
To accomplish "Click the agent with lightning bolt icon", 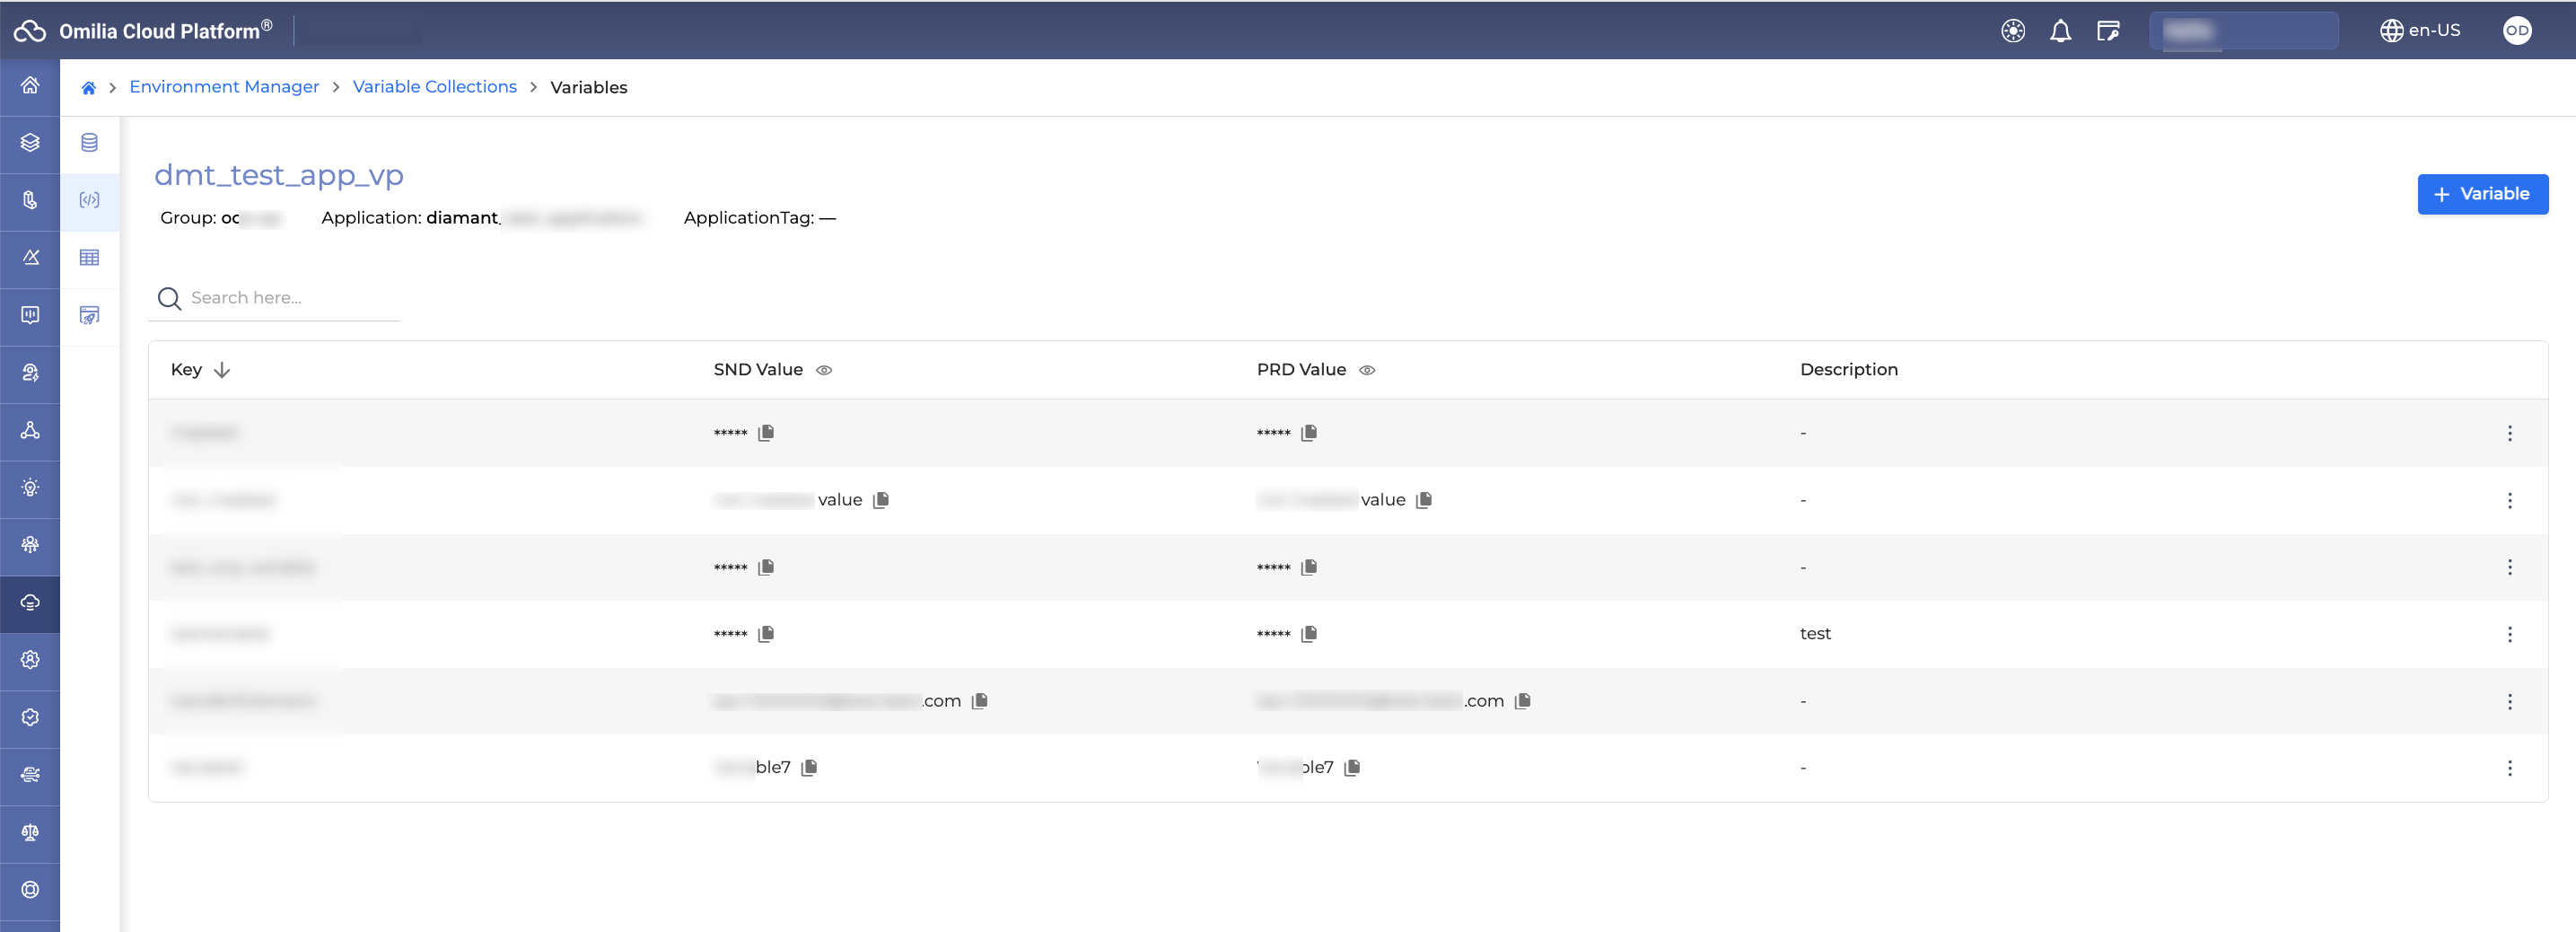I will [x=30, y=373].
